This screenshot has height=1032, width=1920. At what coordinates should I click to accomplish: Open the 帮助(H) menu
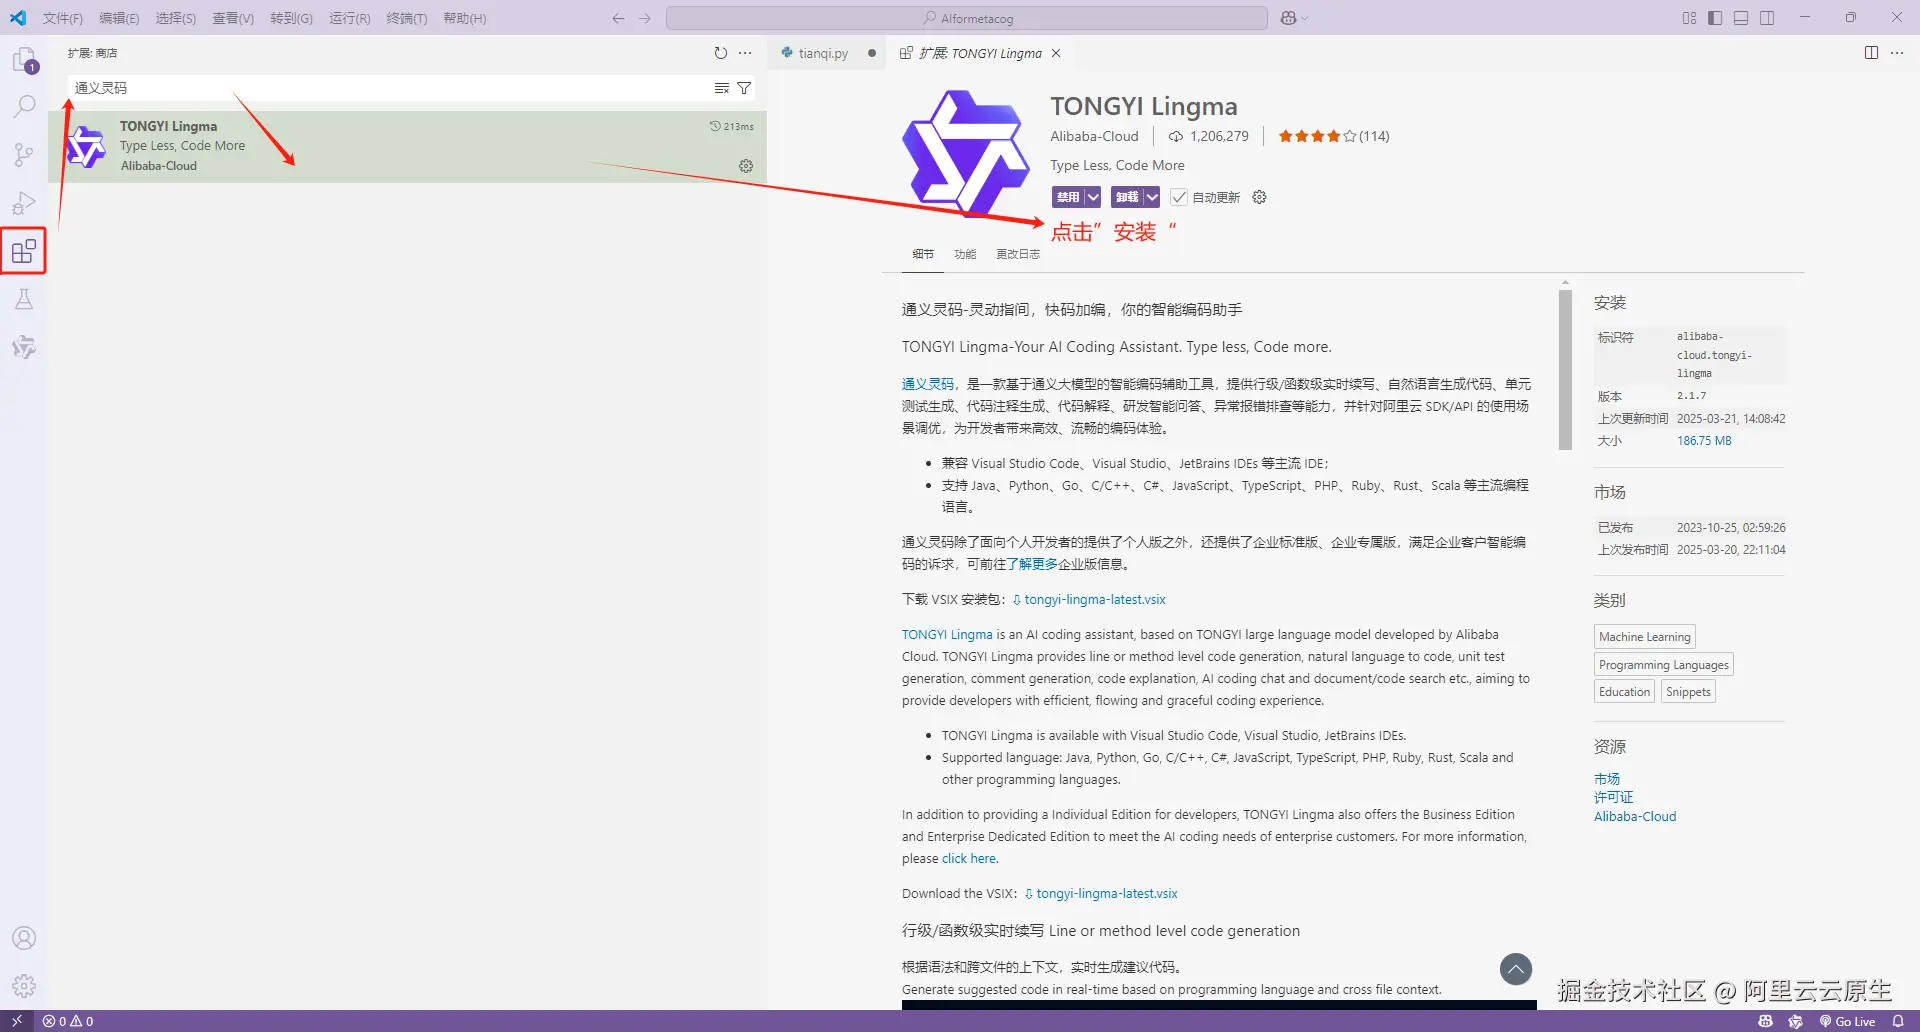pos(465,18)
